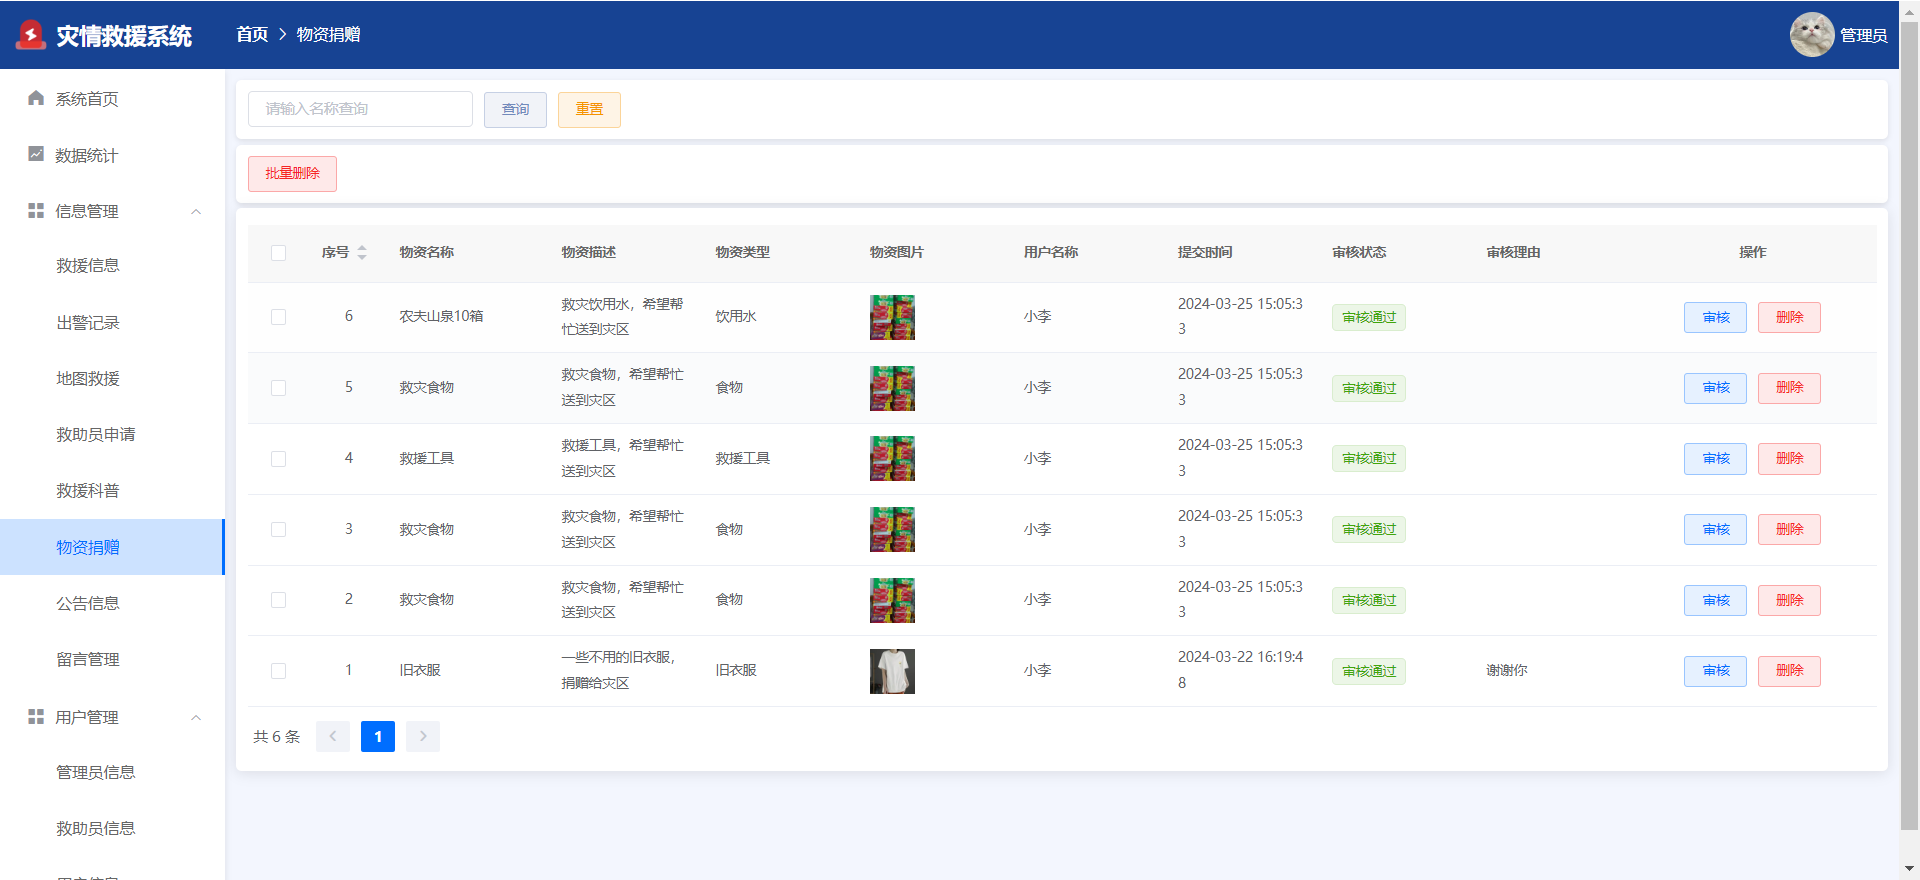This screenshot has height=880, width=1920.
Task: Click 审核 for the 救援工具 row
Action: tap(1715, 459)
